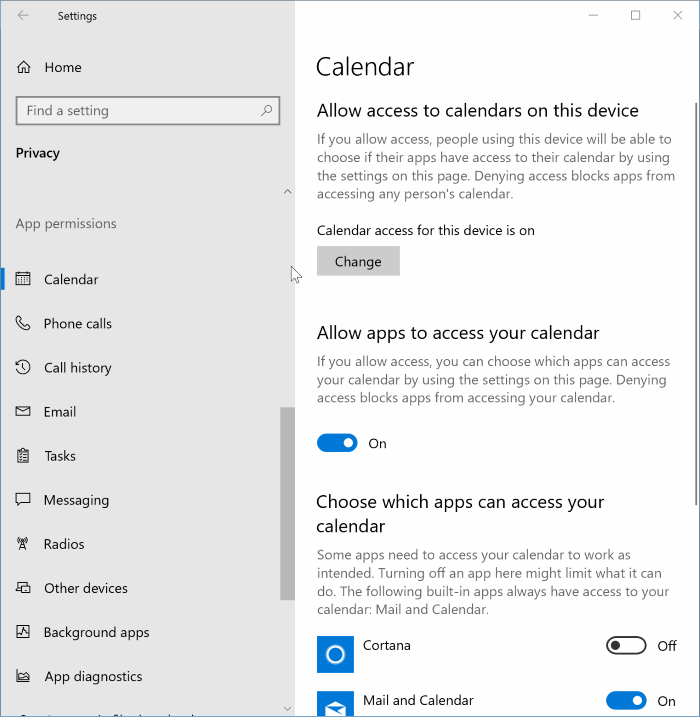Click the search magnifier icon

[x=267, y=110]
